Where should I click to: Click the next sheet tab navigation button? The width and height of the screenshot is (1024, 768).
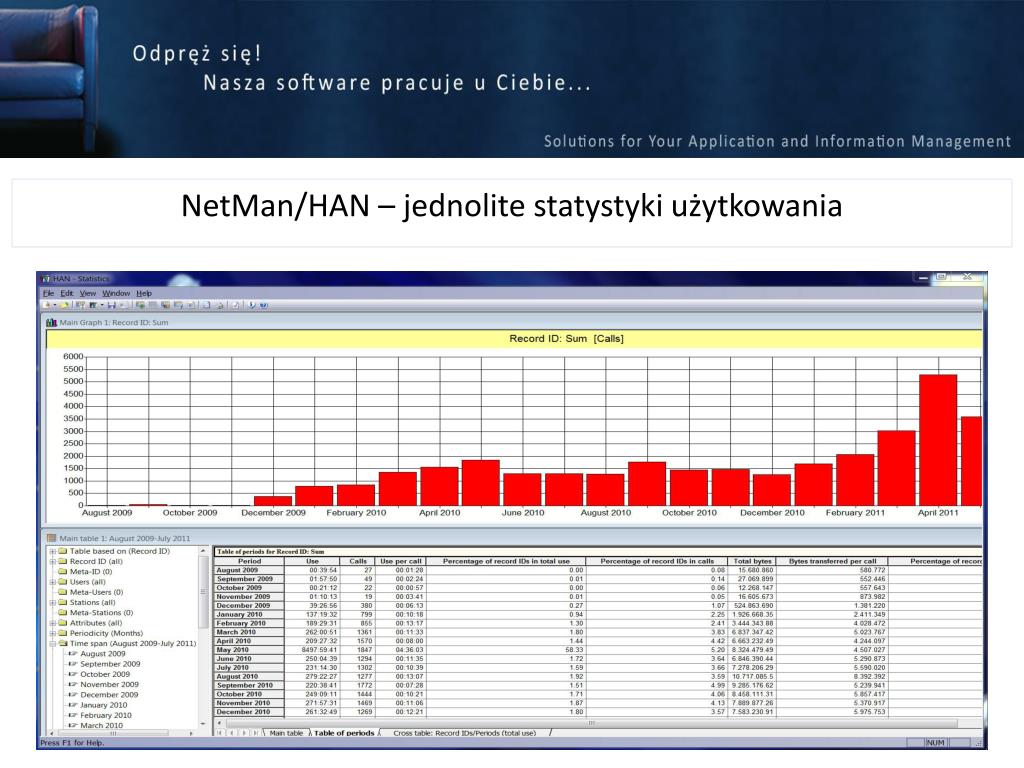[x=244, y=733]
